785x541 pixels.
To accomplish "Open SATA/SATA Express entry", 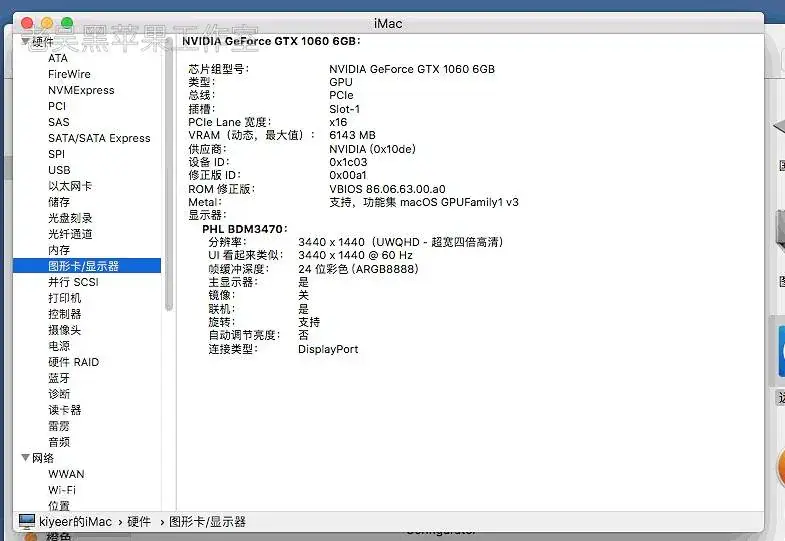I will tap(99, 138).
